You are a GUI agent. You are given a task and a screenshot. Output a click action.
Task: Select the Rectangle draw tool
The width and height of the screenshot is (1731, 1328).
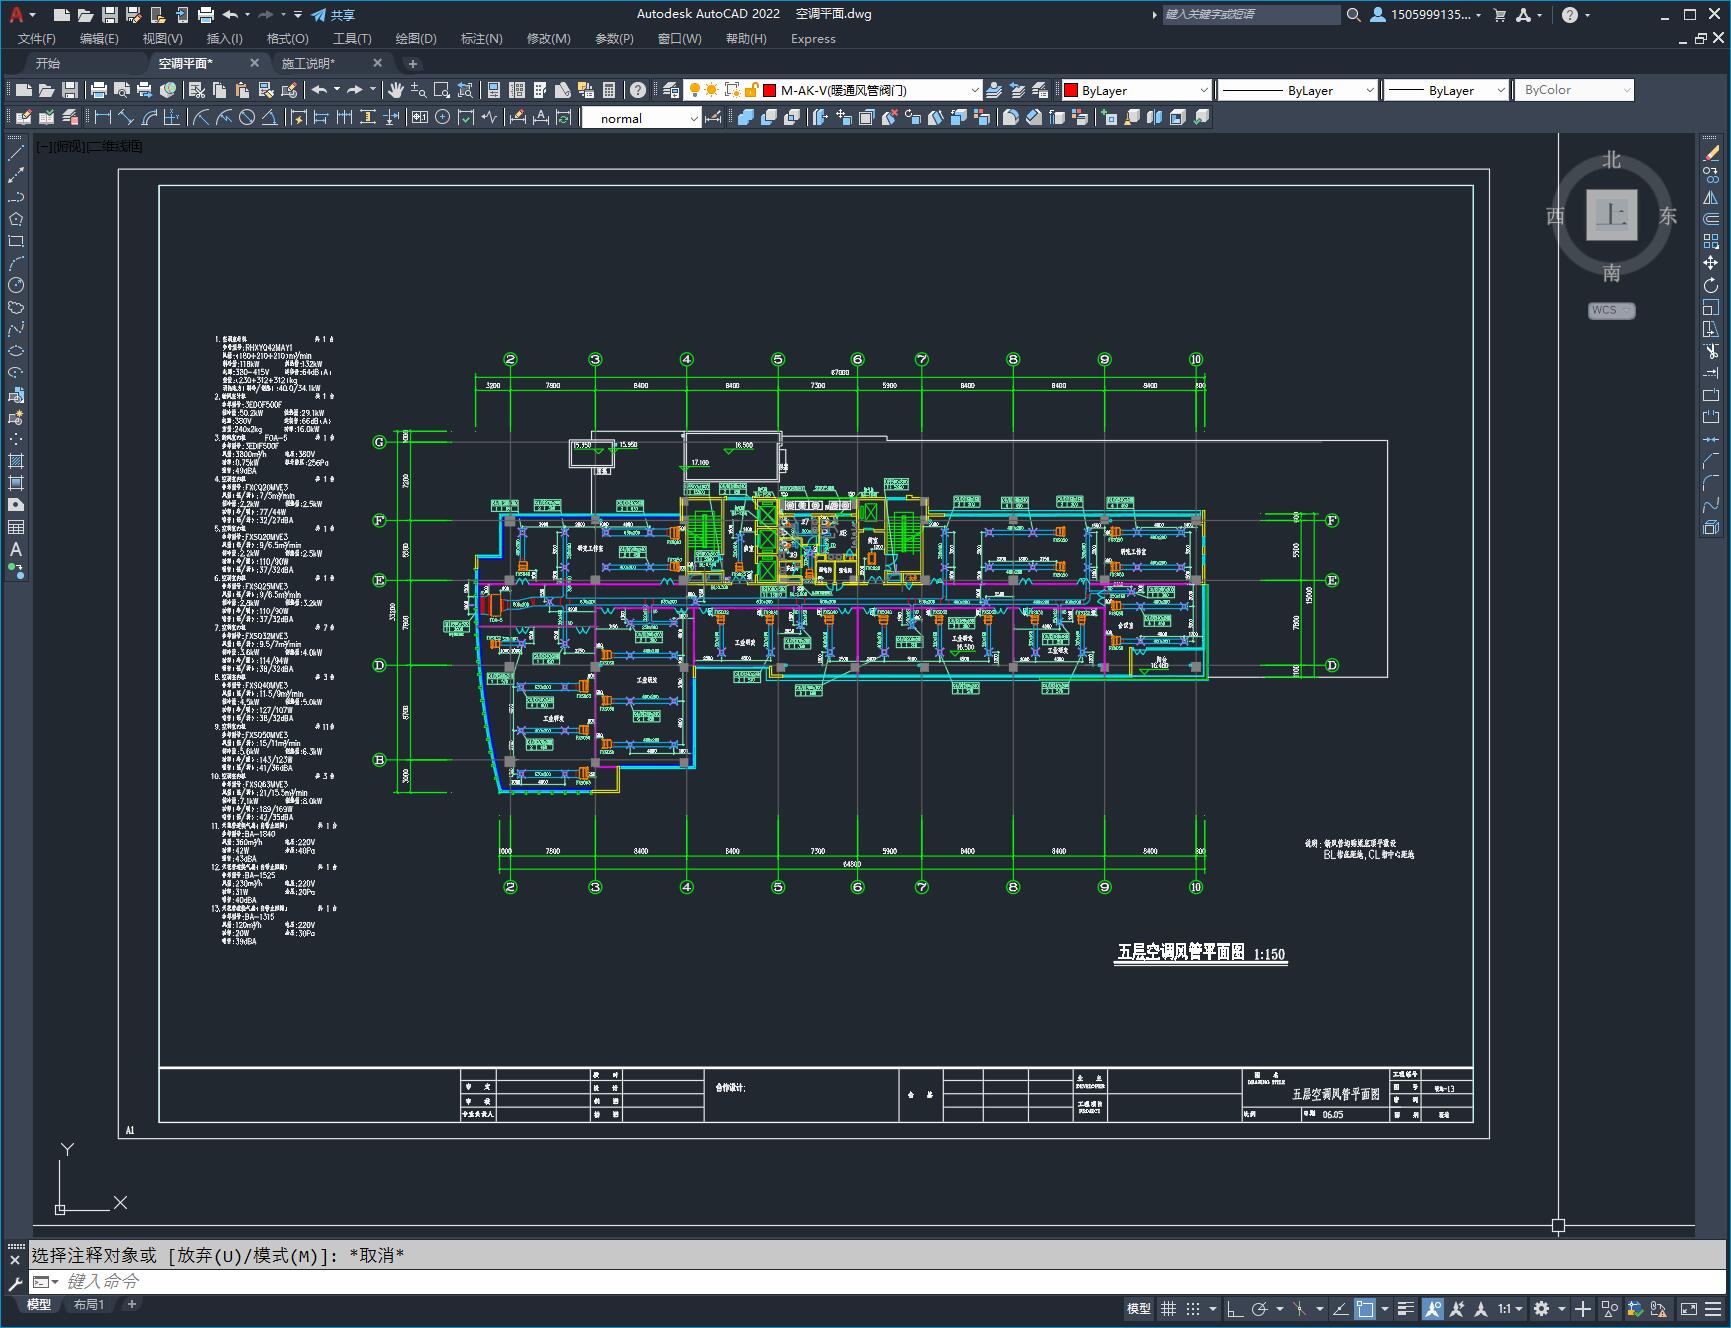click(16, 242)
